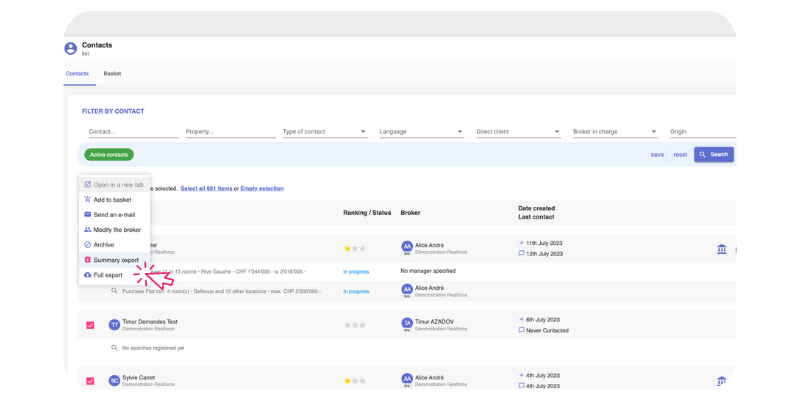Click In progress status of Rive Gauche search
The width and height of the screenshot is (800, 400).
pos(356,271)
